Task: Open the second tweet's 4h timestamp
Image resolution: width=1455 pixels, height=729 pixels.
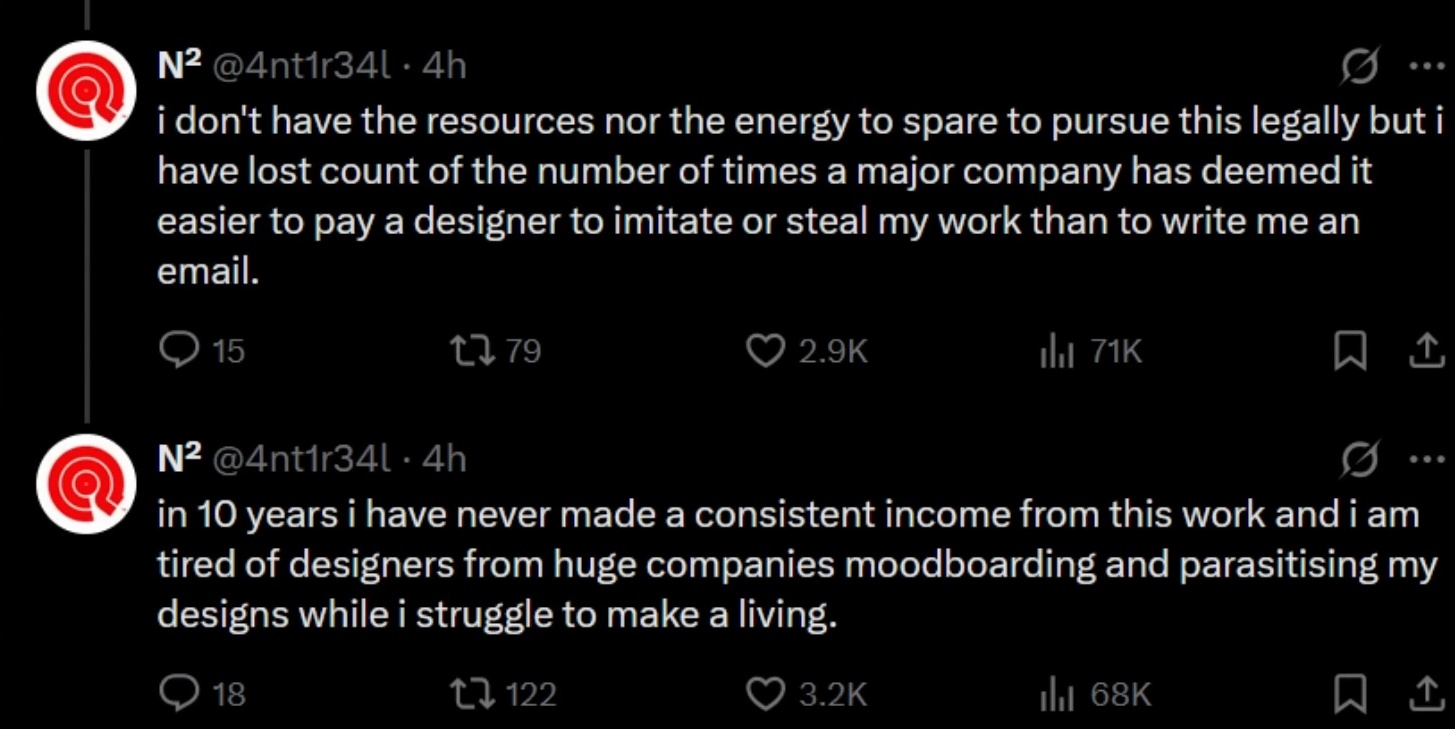Action: point(444,458)
